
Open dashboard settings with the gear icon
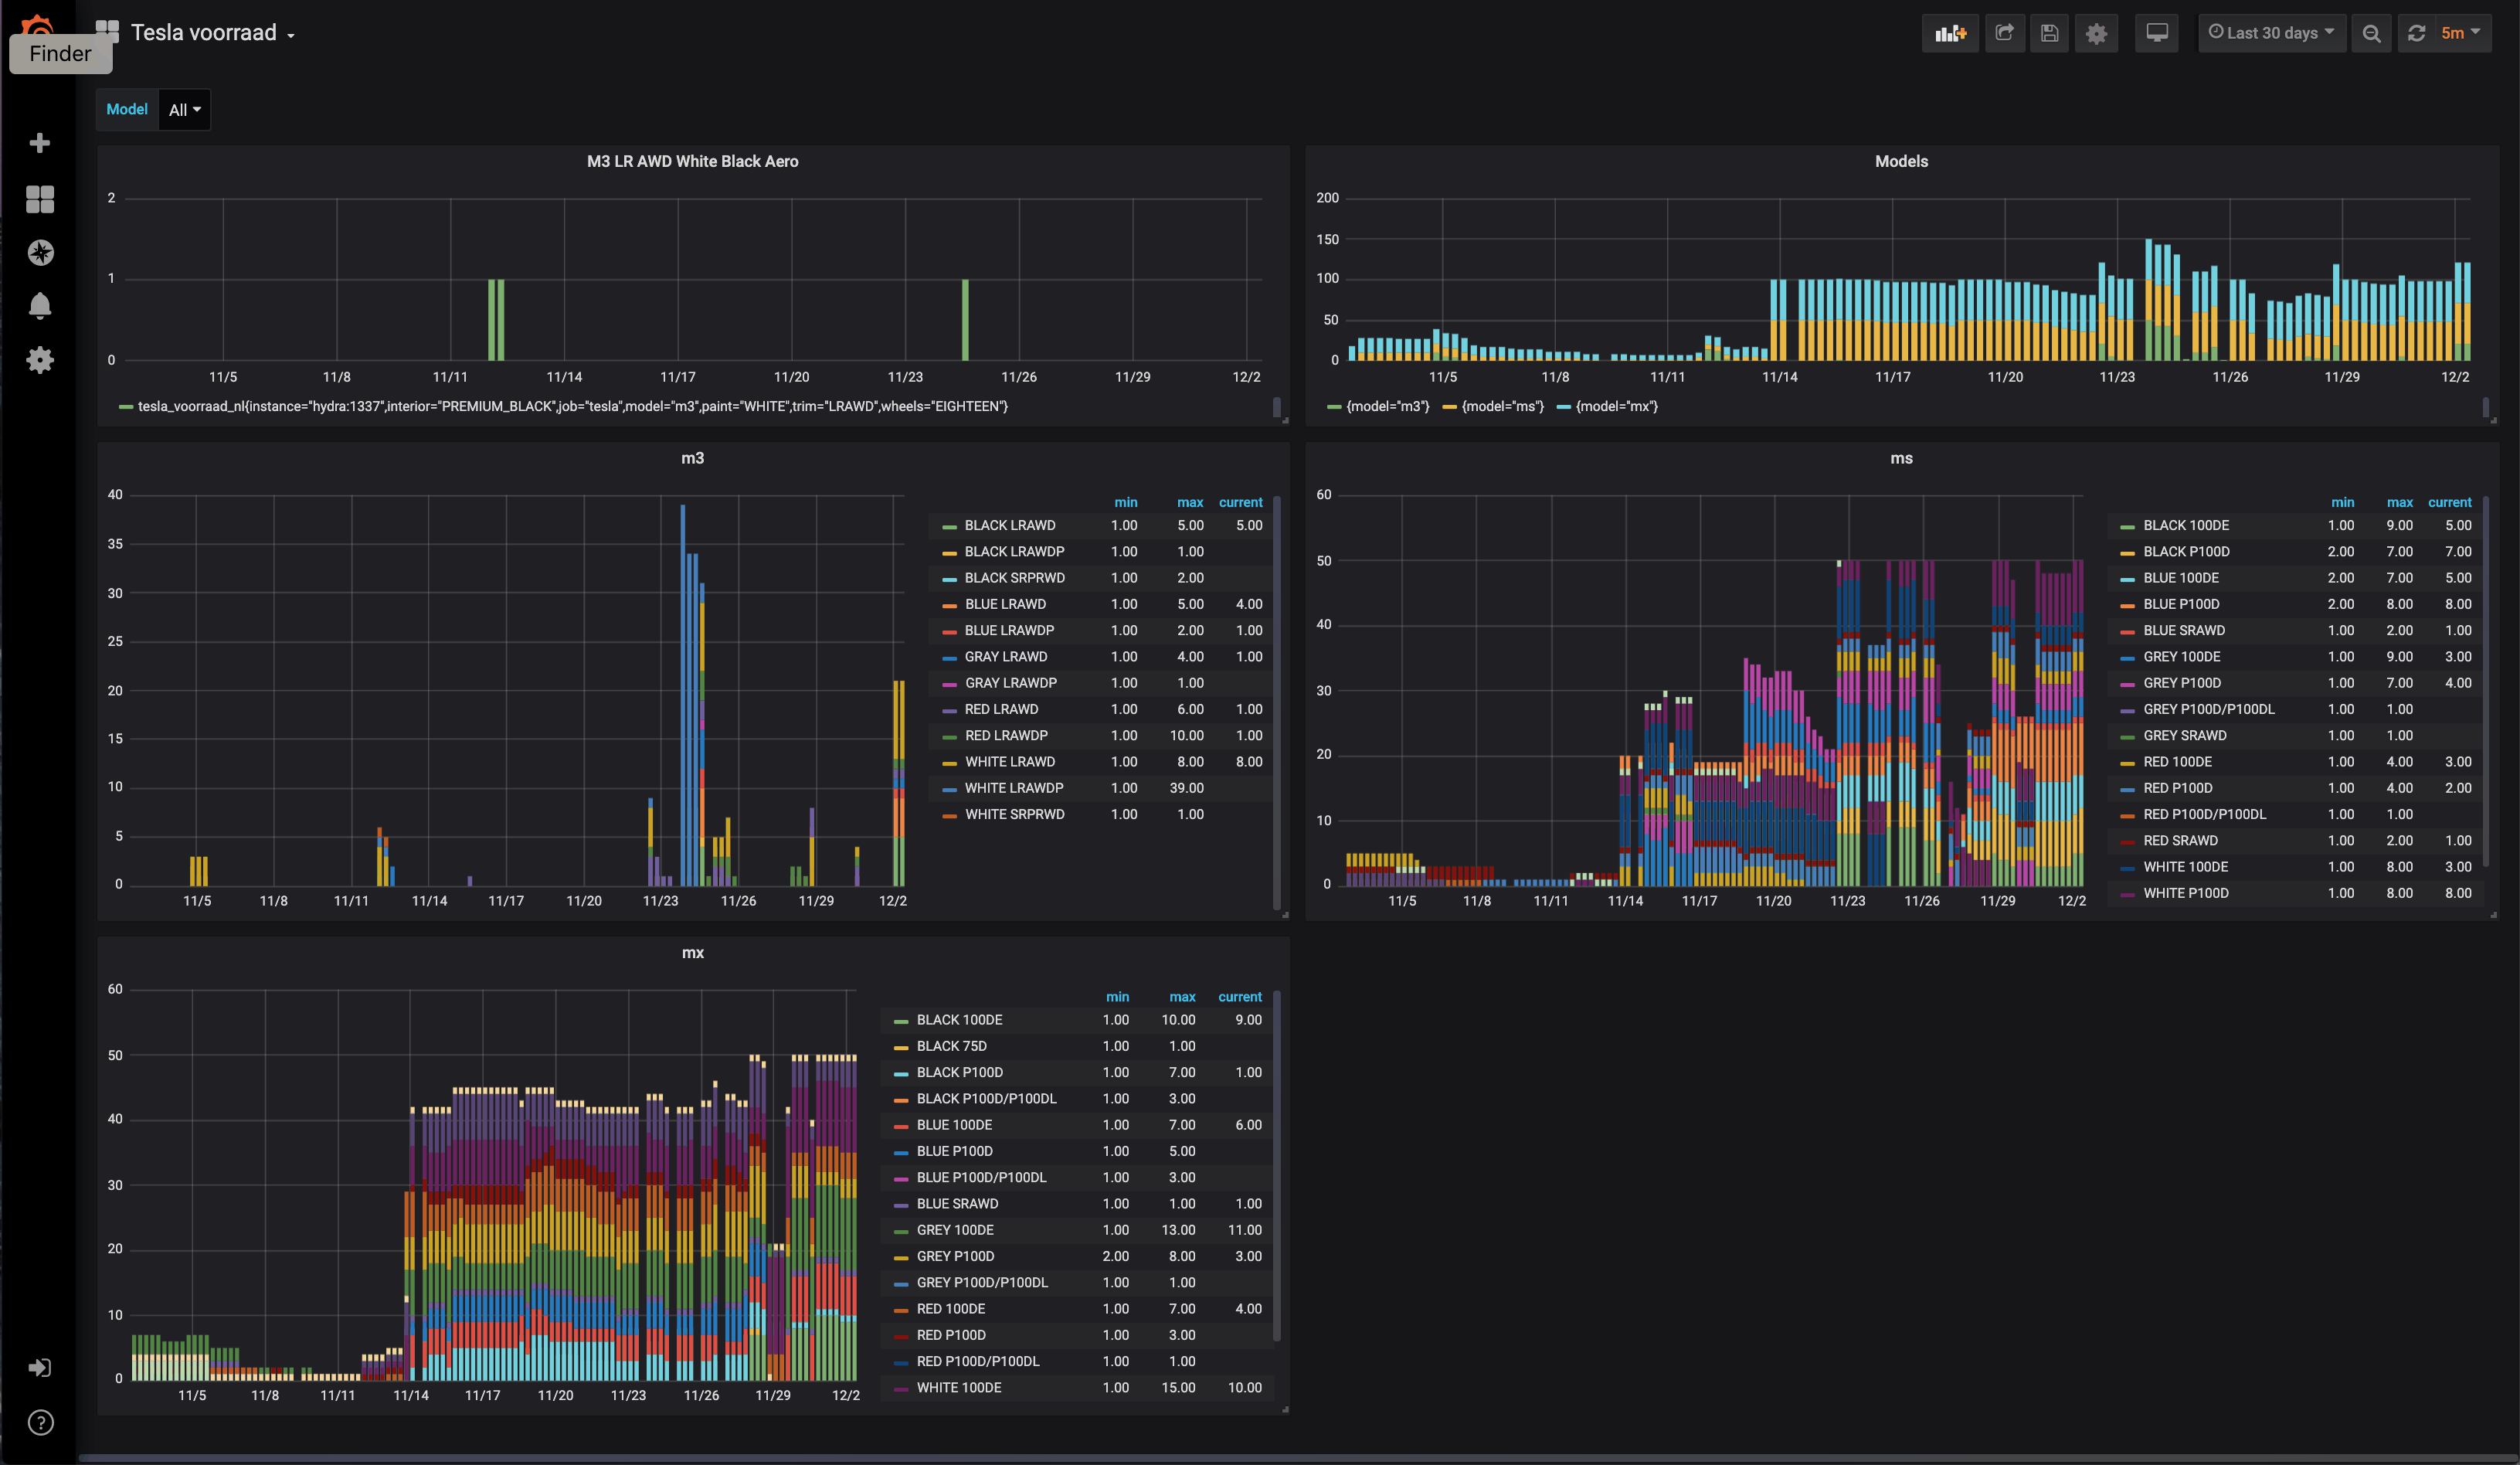coord(2096,33)
